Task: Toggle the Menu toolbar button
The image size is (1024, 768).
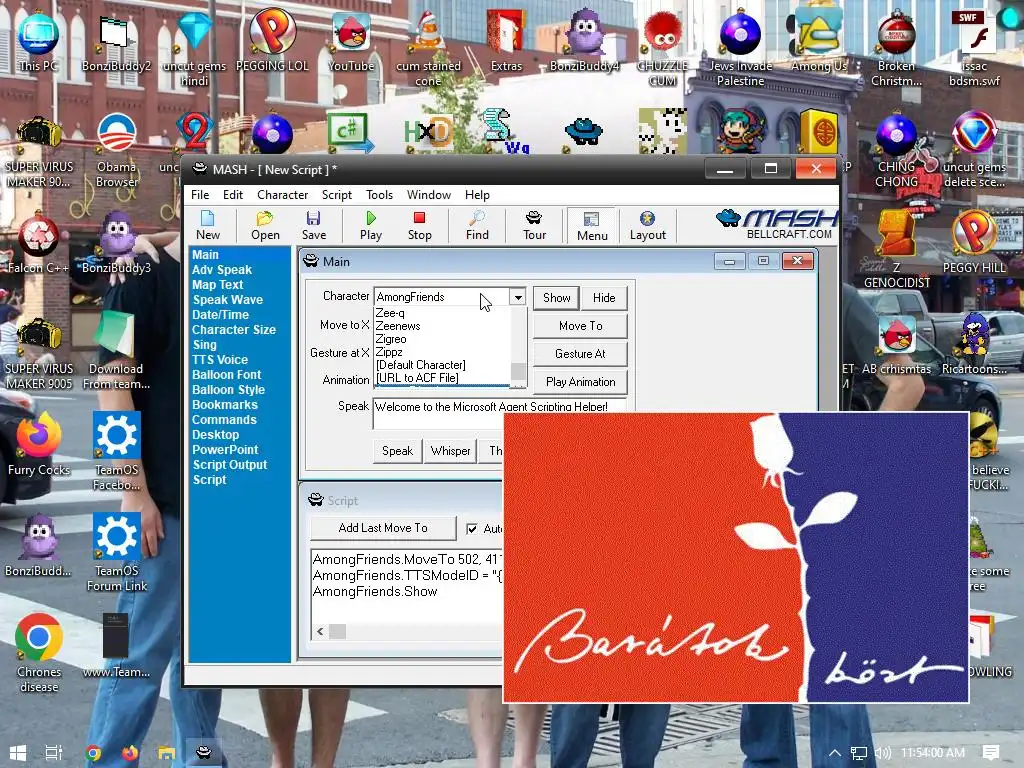Action: pos(592,226)
